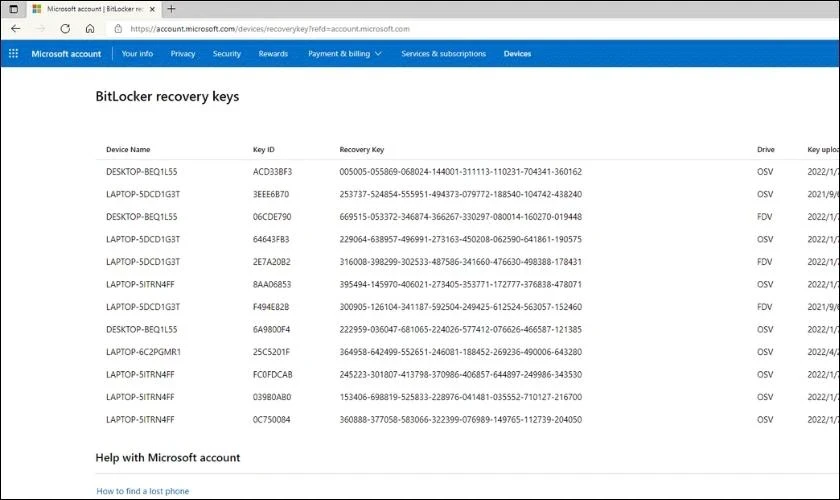Open the Privacy section
Screen dimensions: 840x500
(x=183, y=54)
